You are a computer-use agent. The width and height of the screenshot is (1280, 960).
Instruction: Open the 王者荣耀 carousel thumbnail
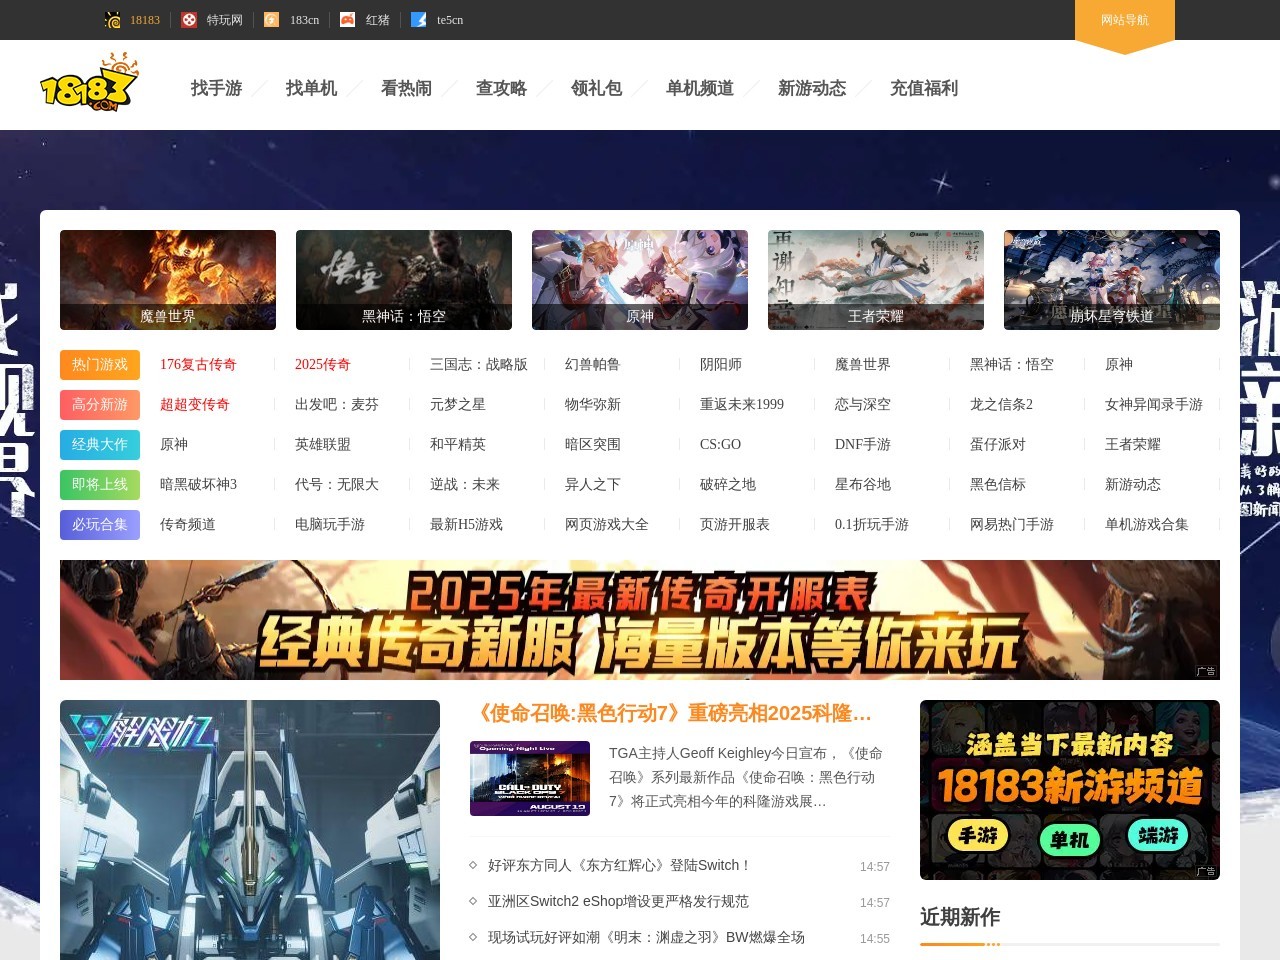point(876,279)
